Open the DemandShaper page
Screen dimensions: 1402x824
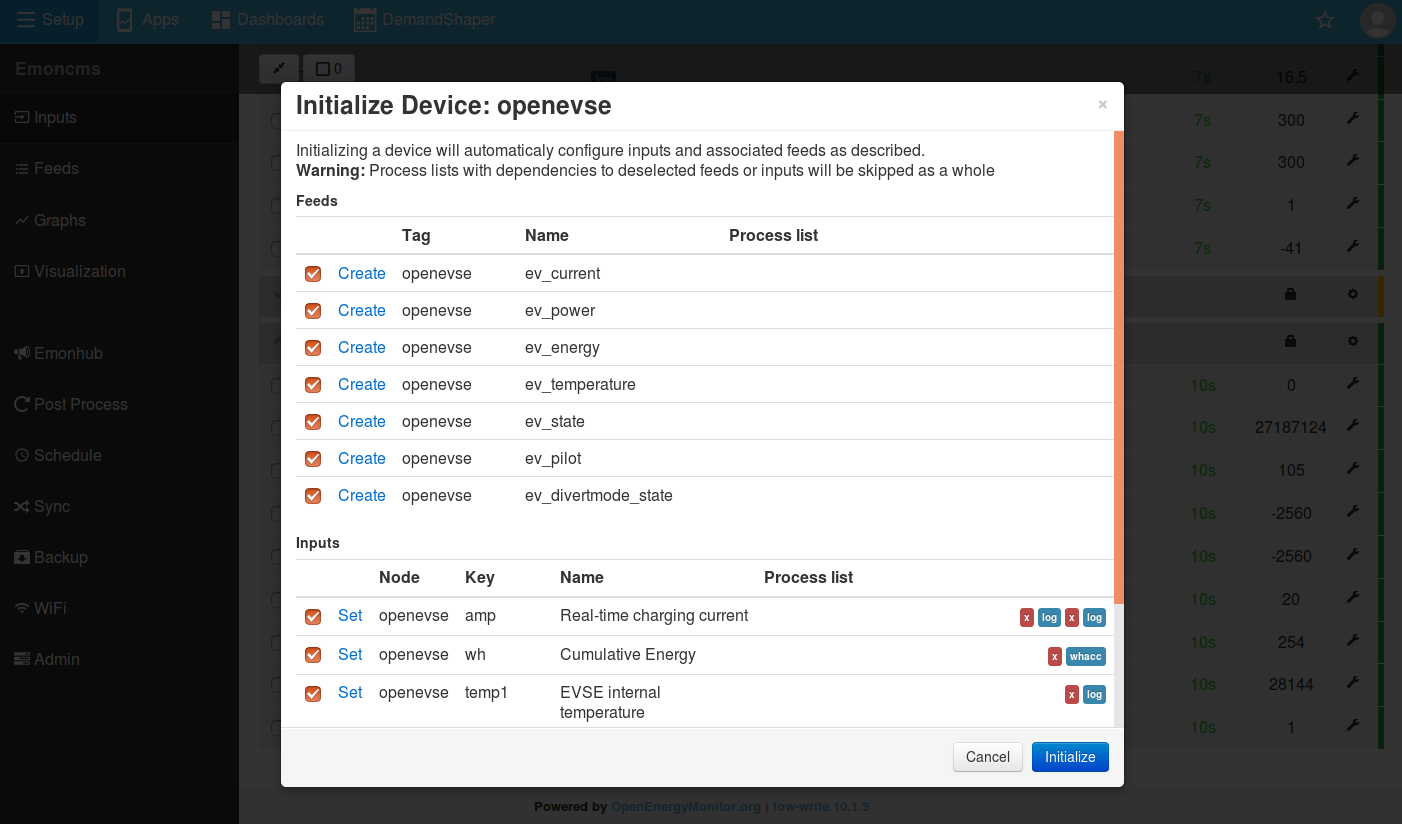(x=425, y=20)
